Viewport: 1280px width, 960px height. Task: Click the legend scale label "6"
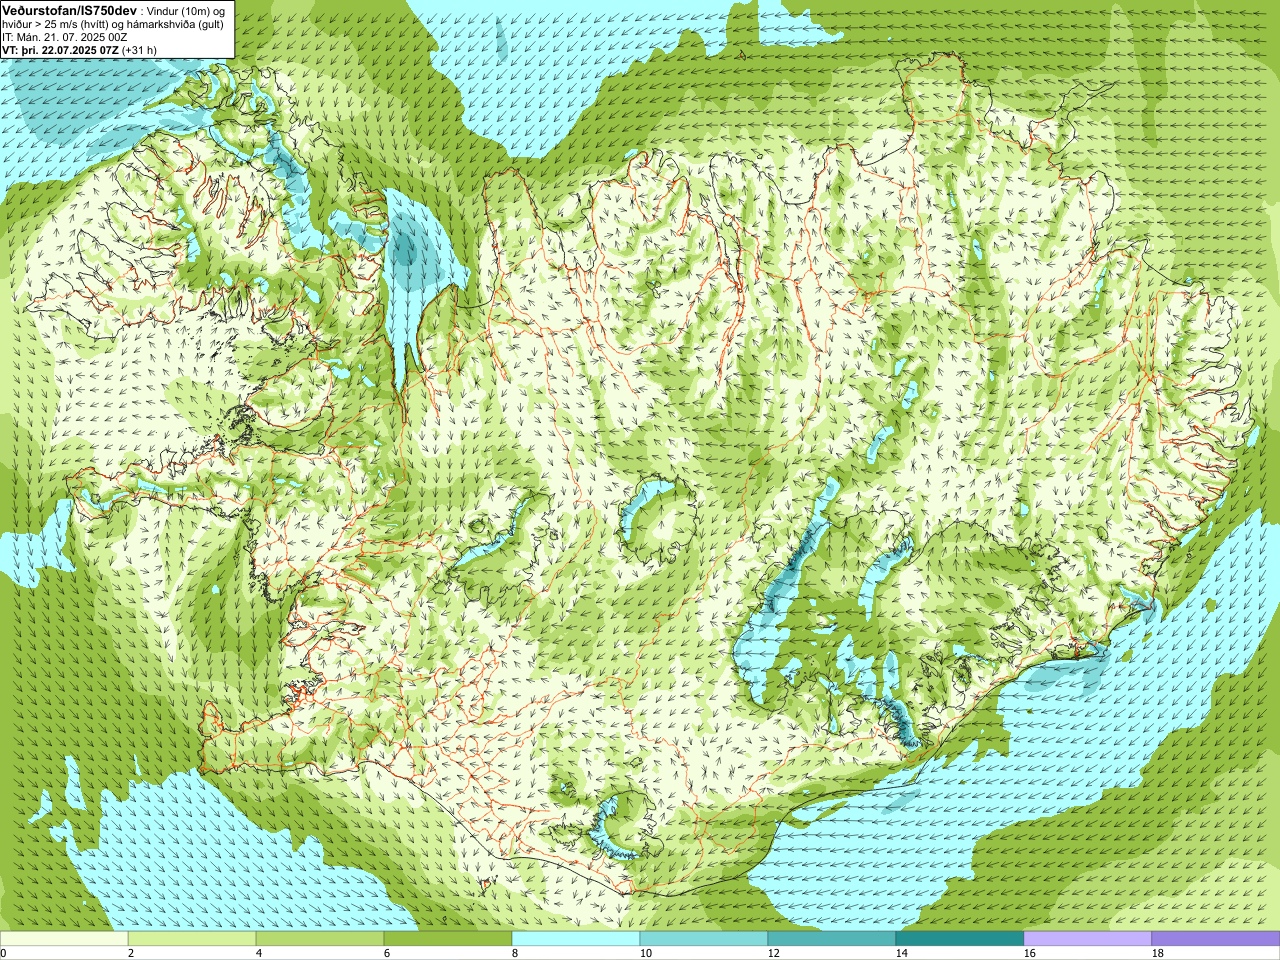click(x=386, y=954)
